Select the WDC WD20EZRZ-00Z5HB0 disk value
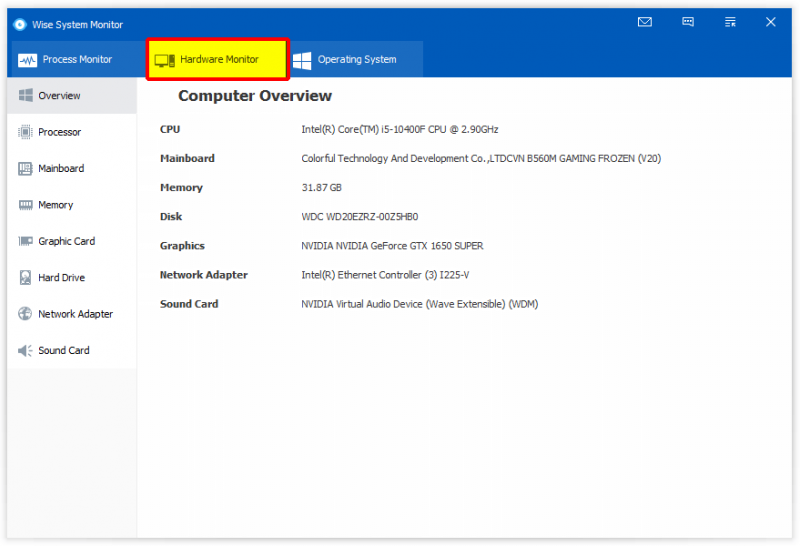Viewport: 800px width, 546px height. click(x=360, y=217)
